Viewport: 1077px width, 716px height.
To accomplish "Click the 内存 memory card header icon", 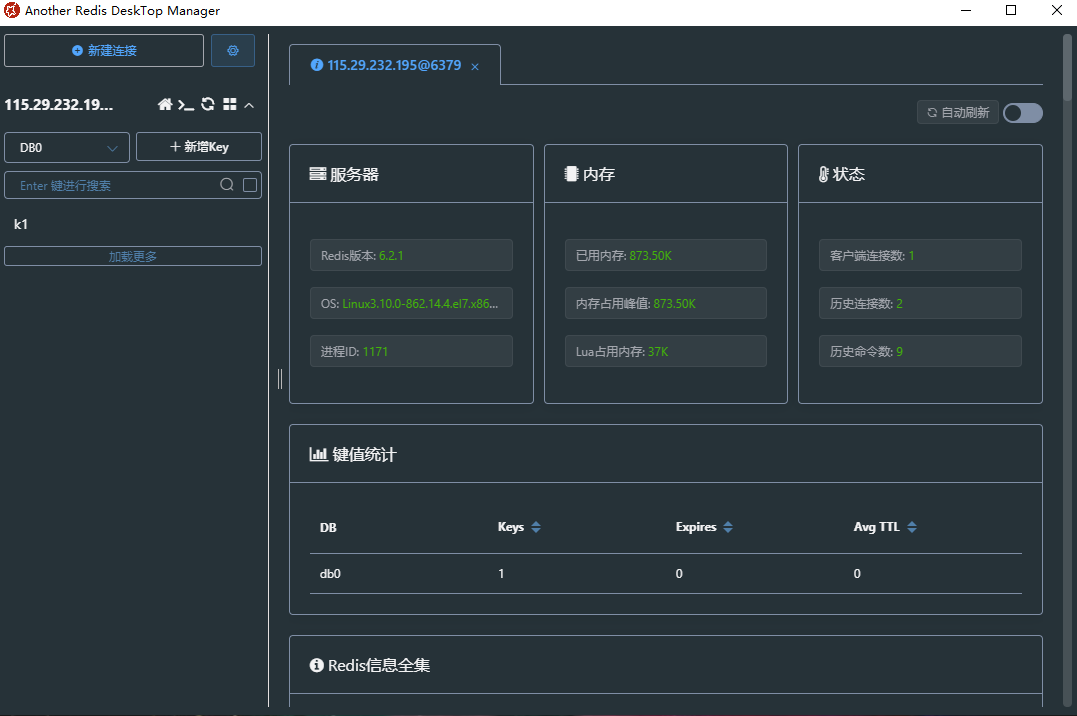I will pyautogui.click(x=571, y=174).
